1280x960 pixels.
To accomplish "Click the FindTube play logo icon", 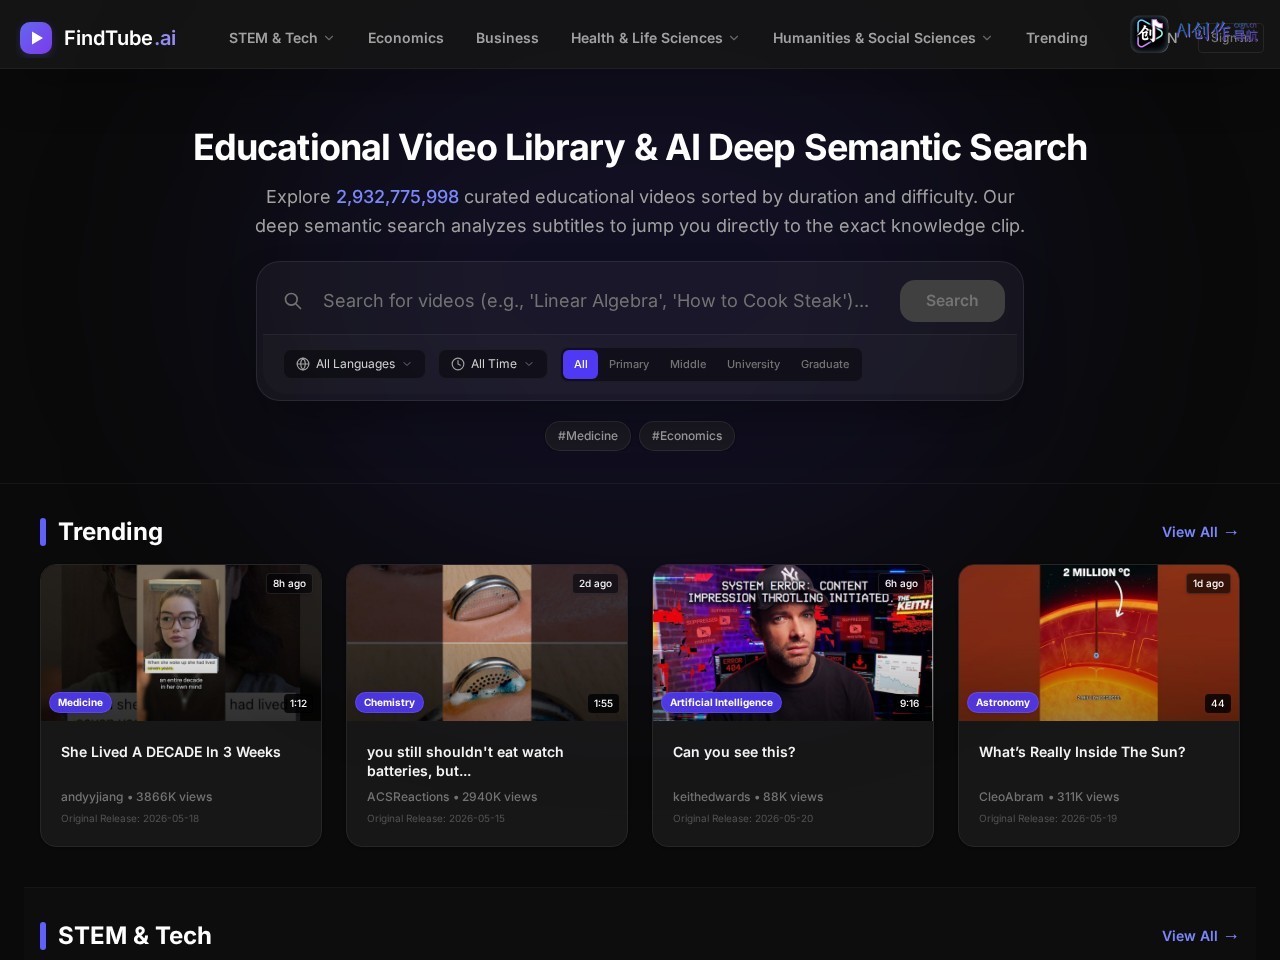I will [36, 38].
